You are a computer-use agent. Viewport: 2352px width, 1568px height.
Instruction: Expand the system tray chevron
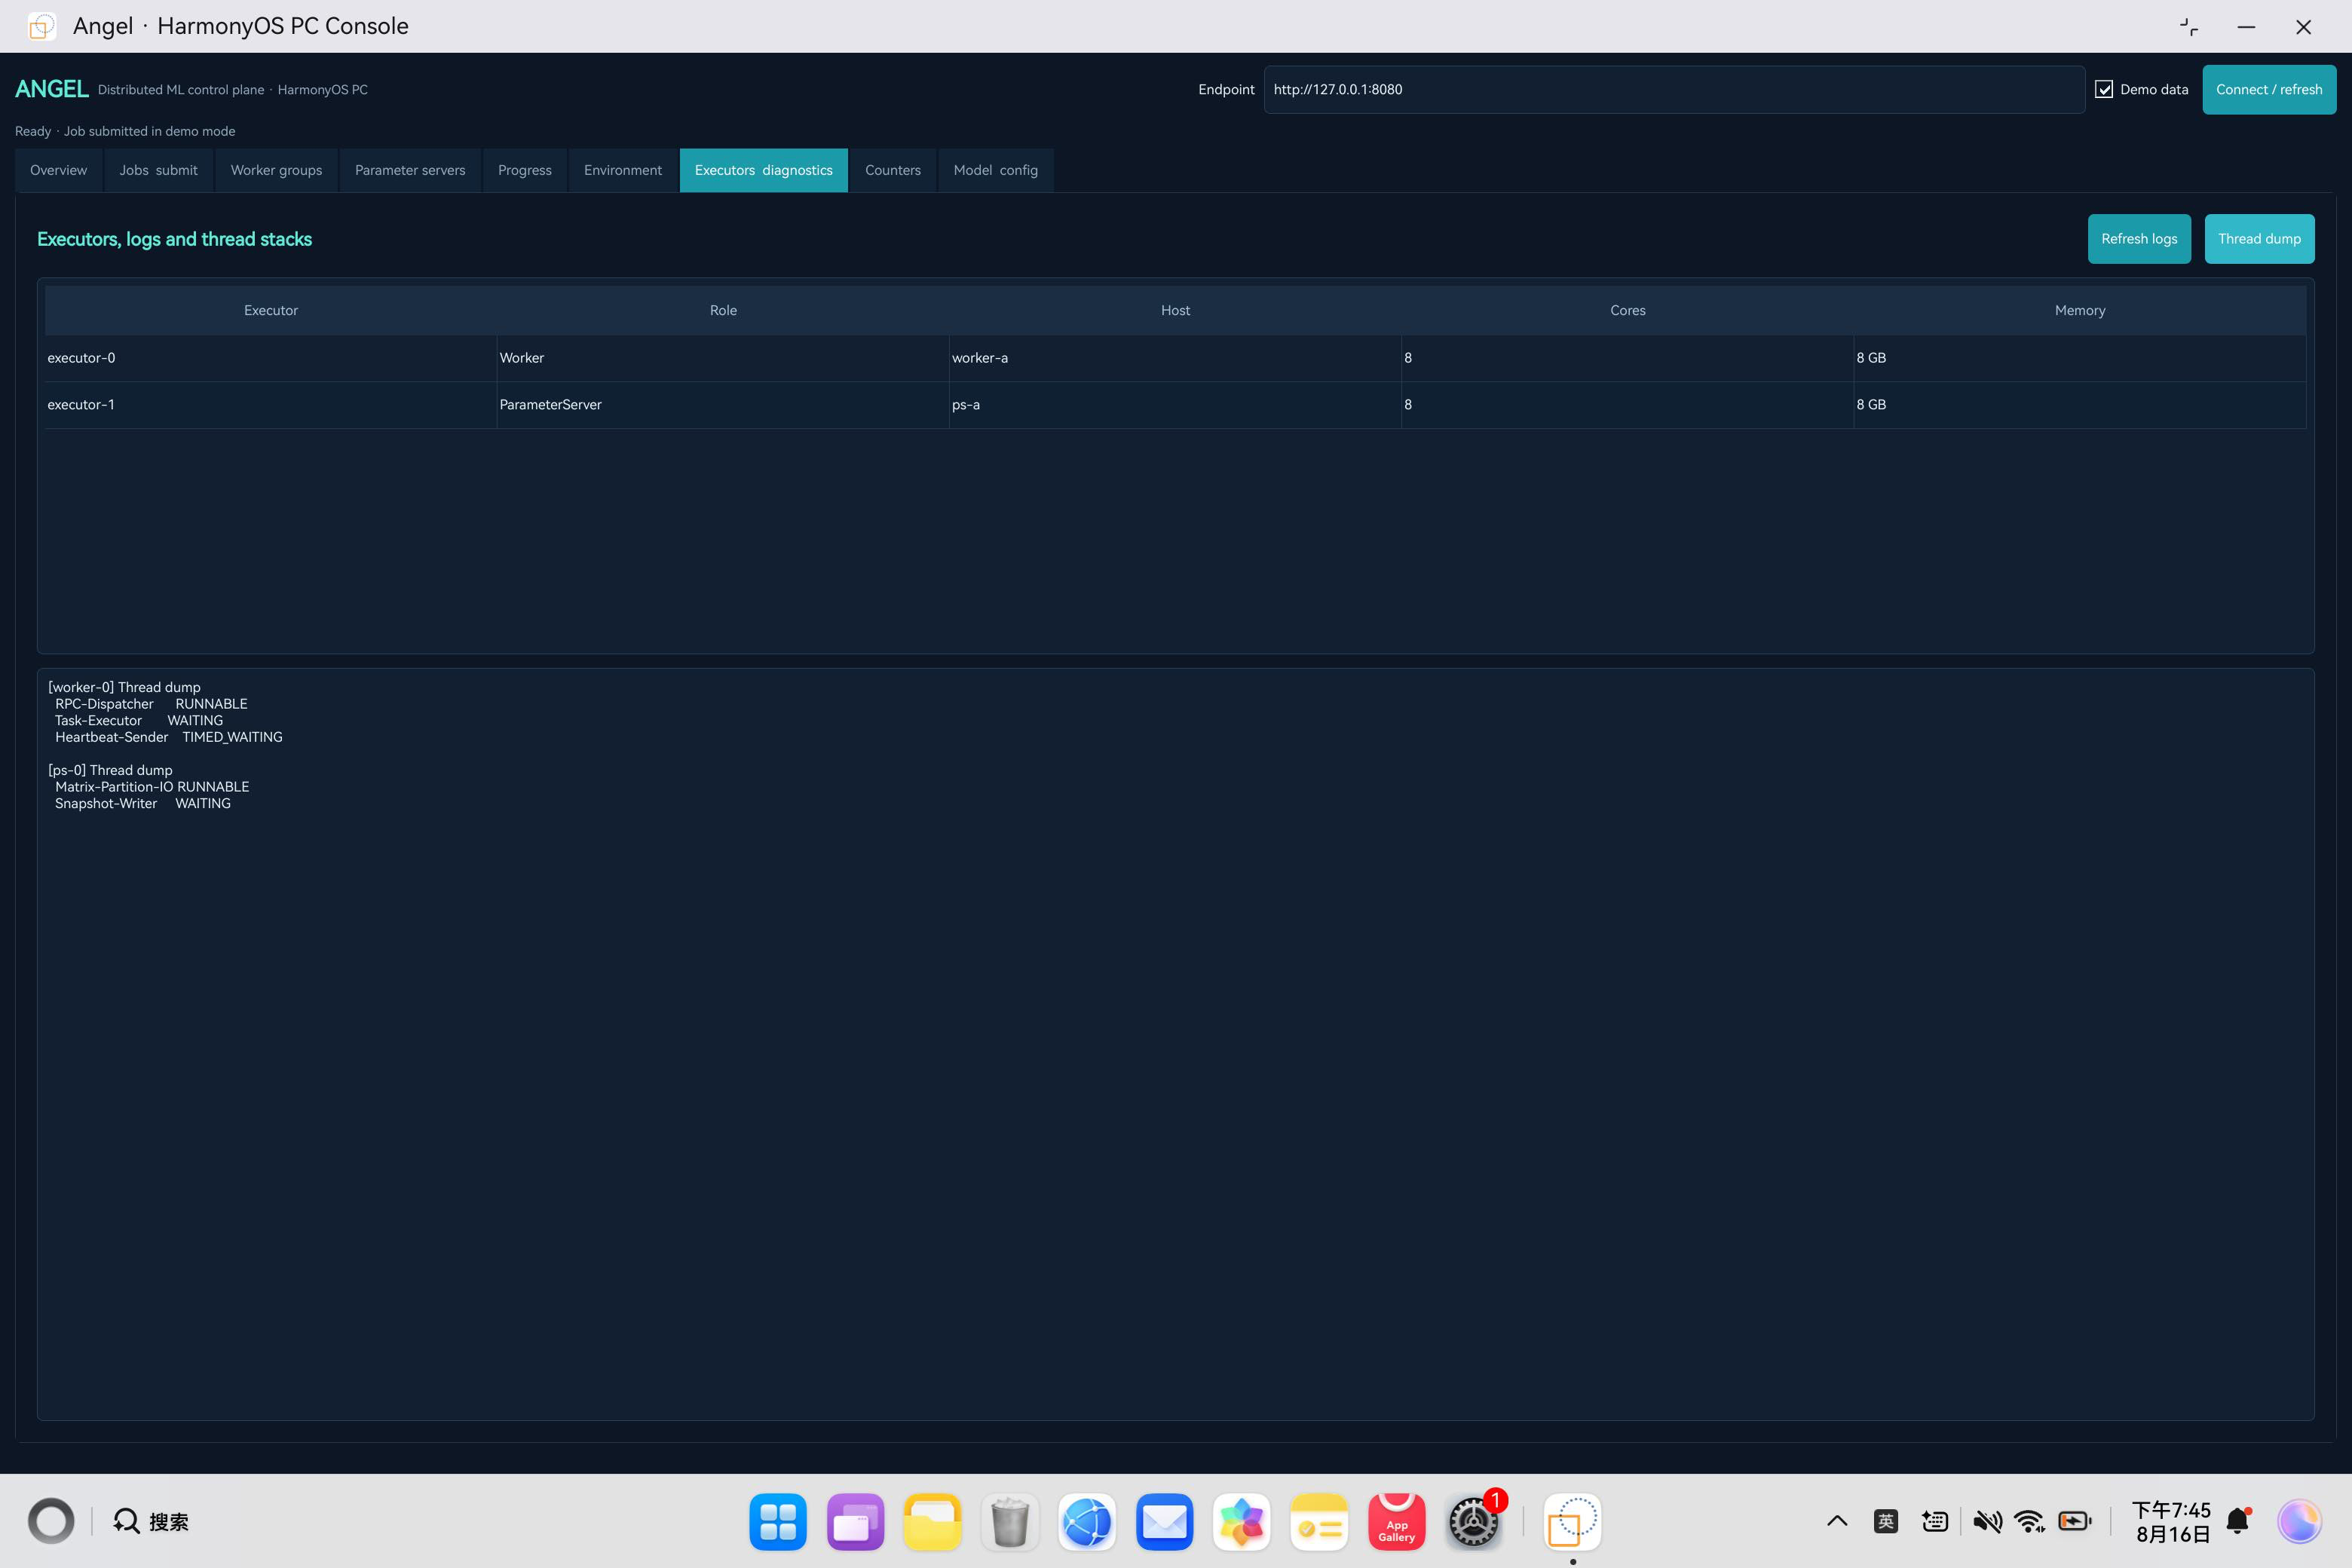1837,1521
